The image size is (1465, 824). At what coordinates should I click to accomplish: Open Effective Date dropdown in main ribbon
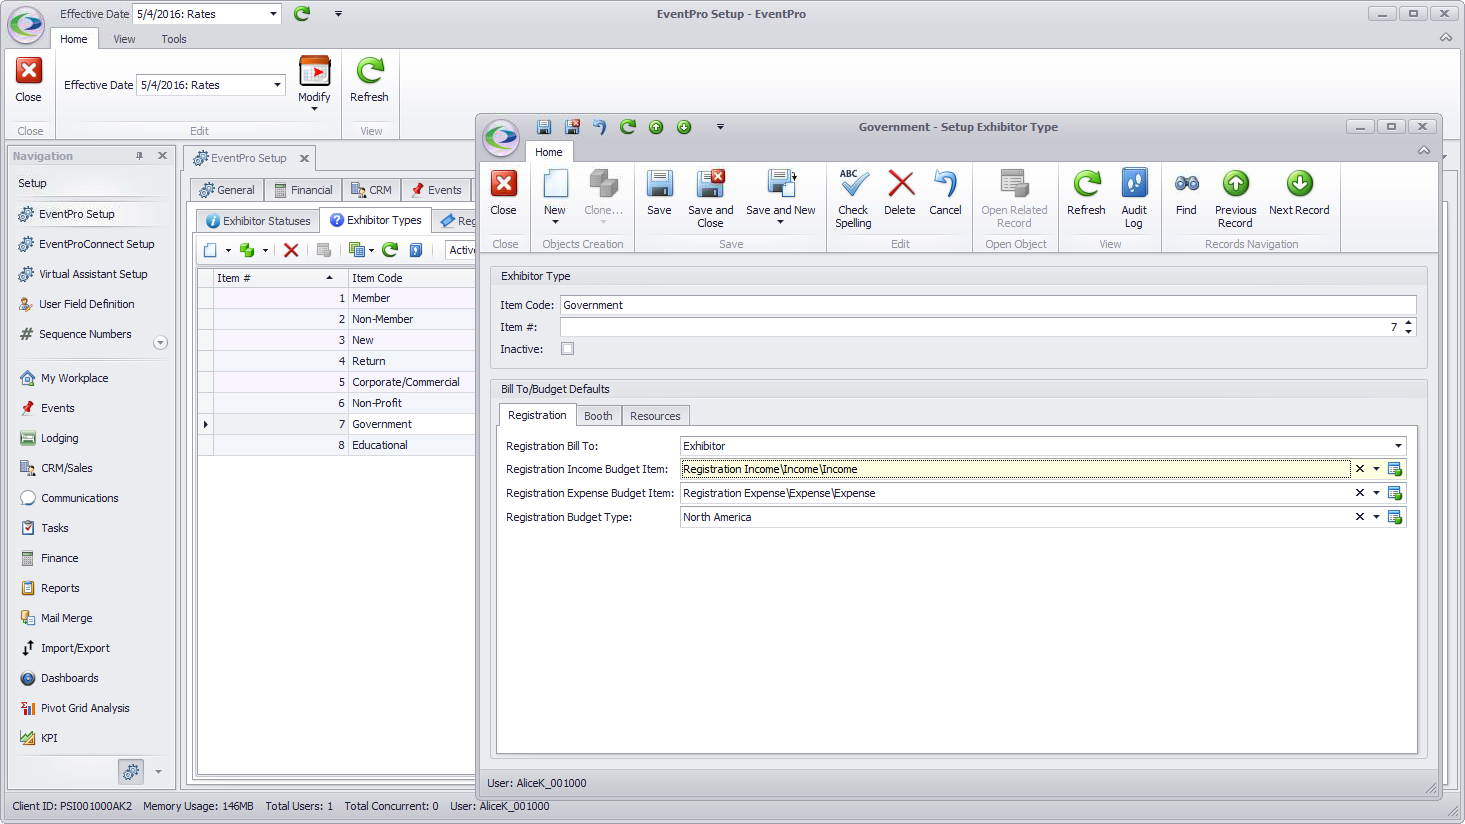tap(278, 85)
